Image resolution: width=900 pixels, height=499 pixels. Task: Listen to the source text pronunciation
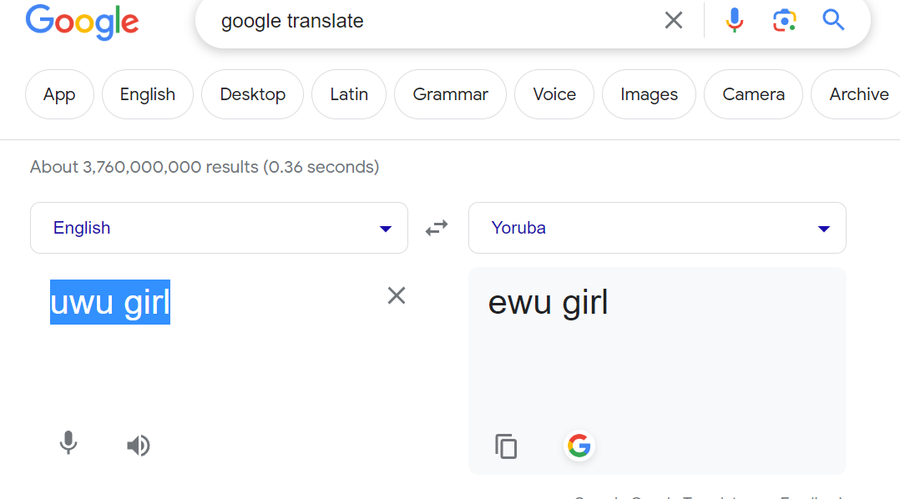click(138, 445)
